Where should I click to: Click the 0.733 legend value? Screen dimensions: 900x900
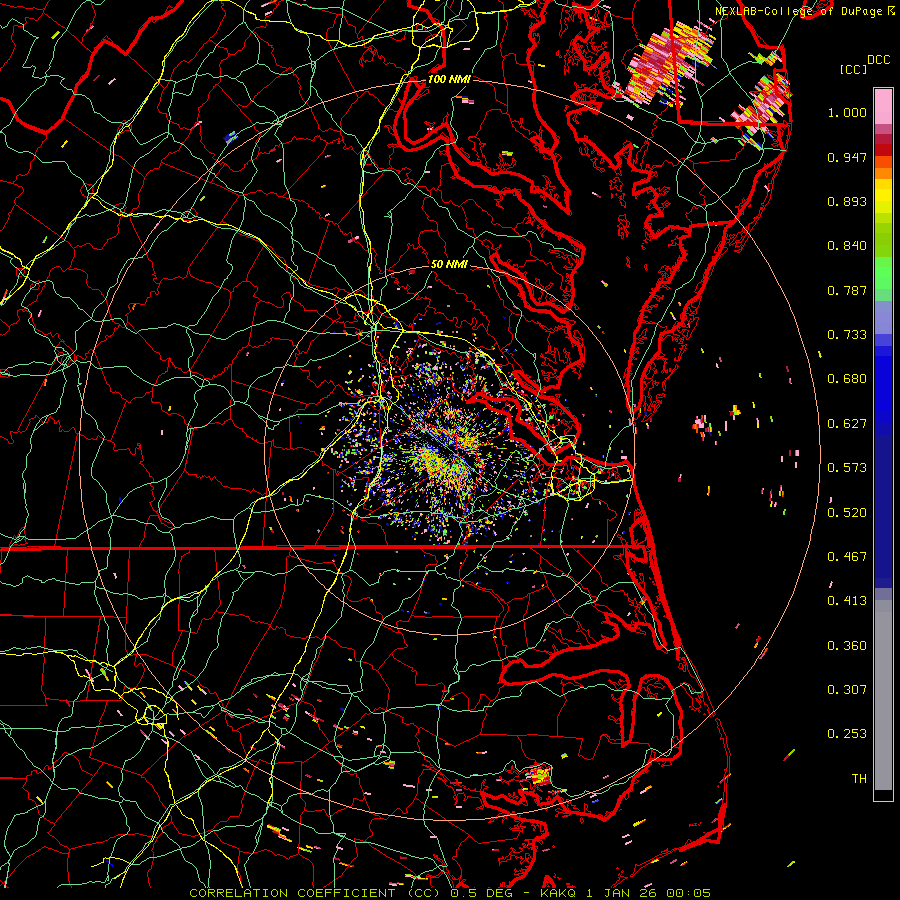click(847, 335)
